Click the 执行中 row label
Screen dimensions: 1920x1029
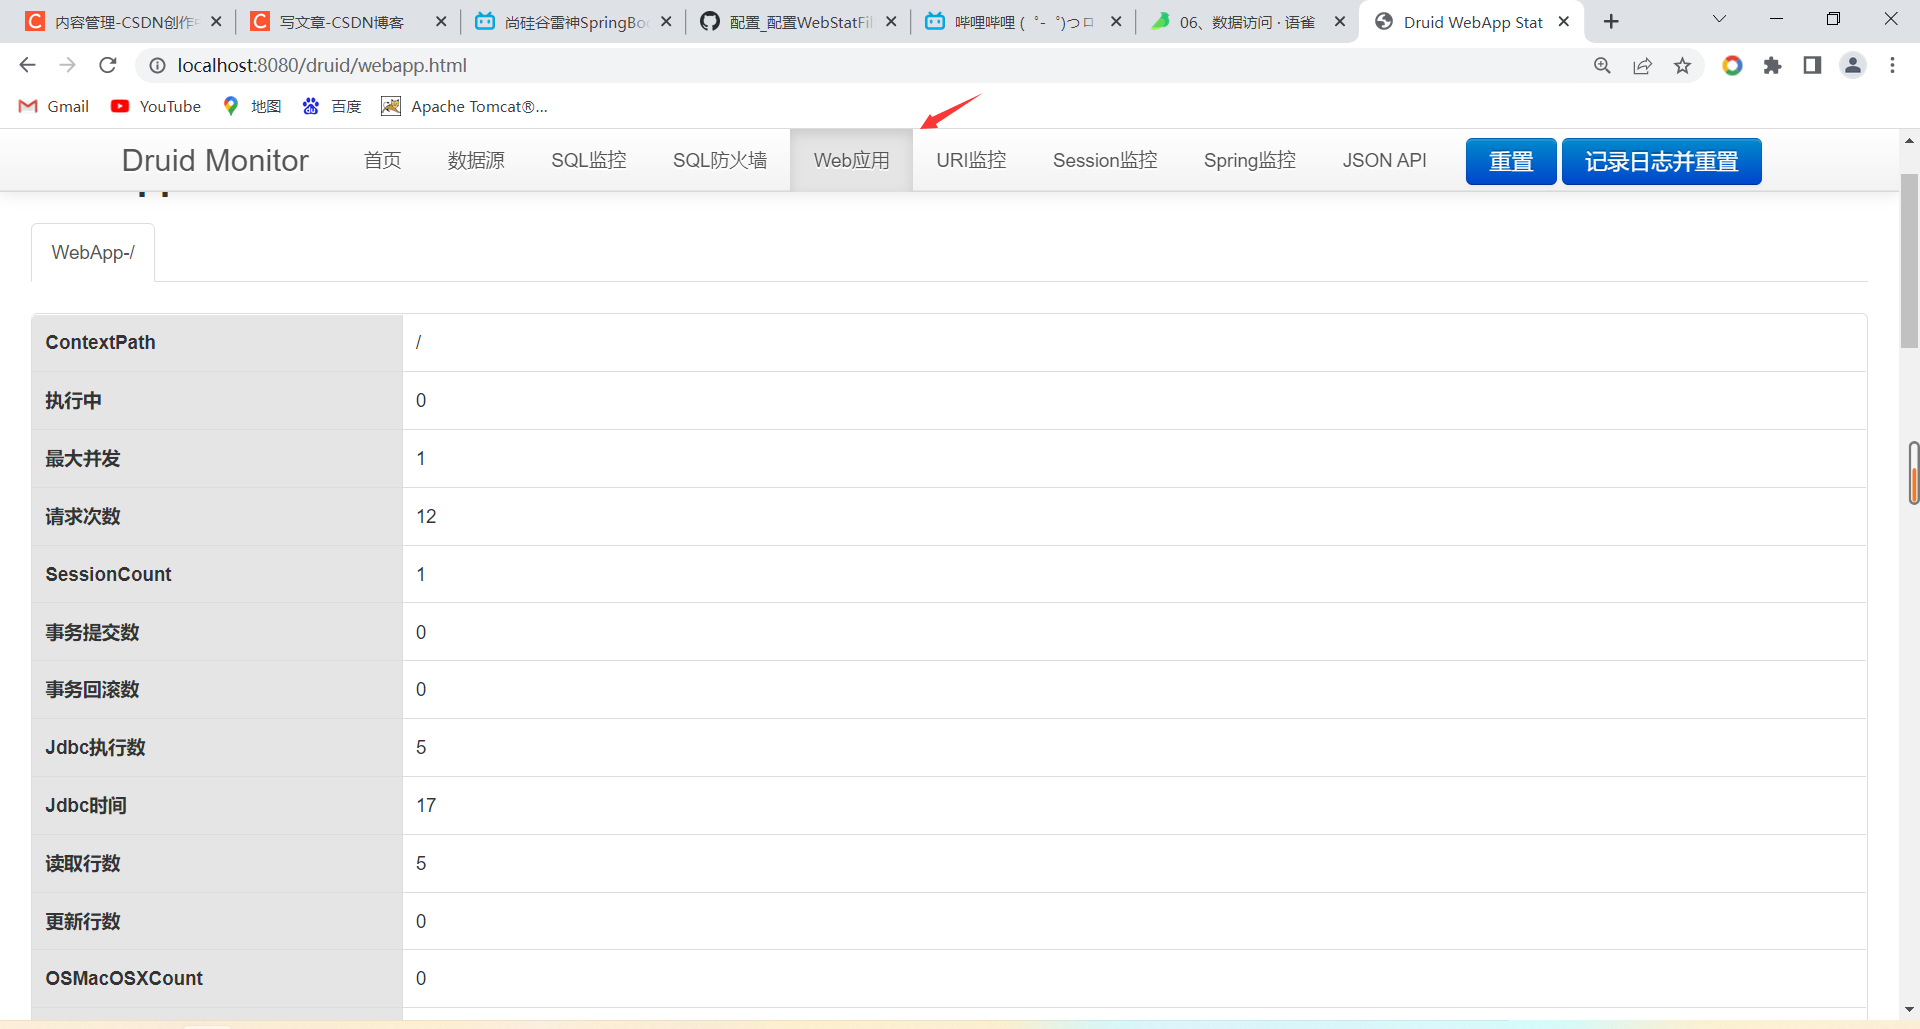[x=73, y=400]
